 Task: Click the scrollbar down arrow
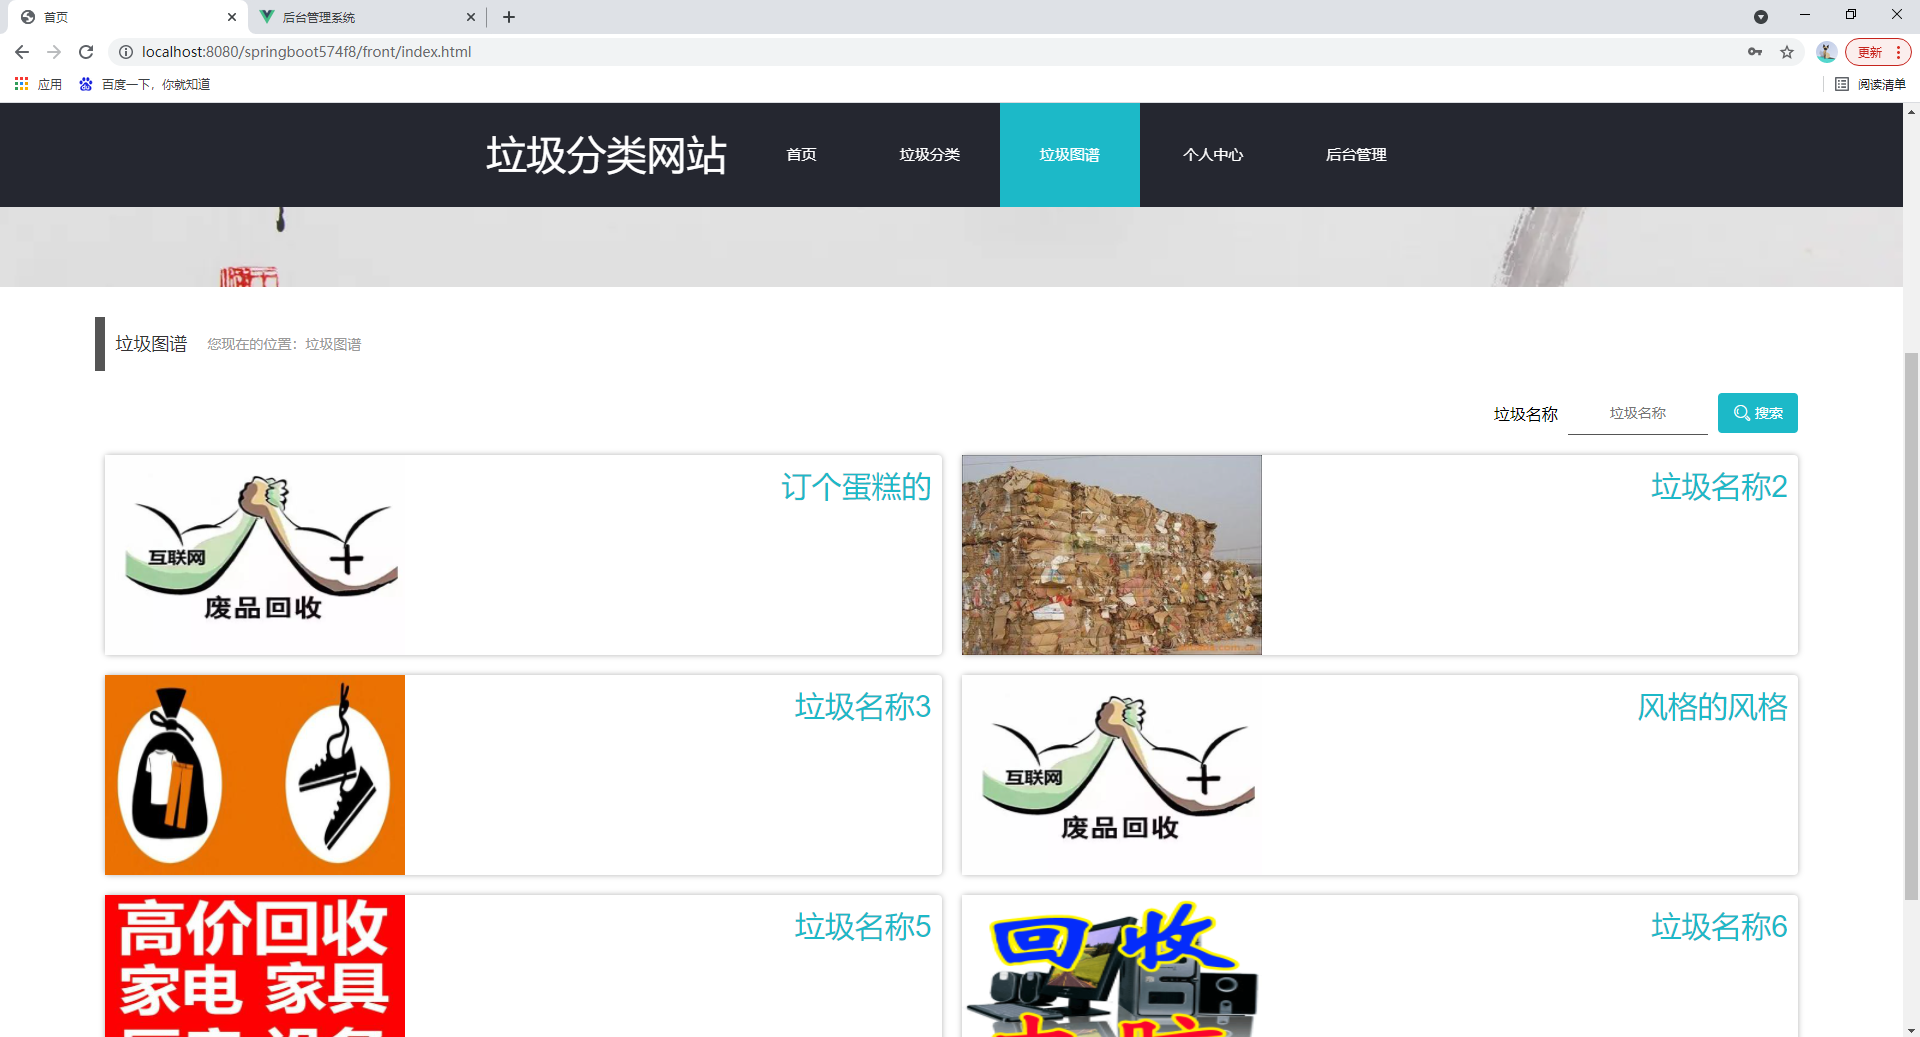1911,1029
